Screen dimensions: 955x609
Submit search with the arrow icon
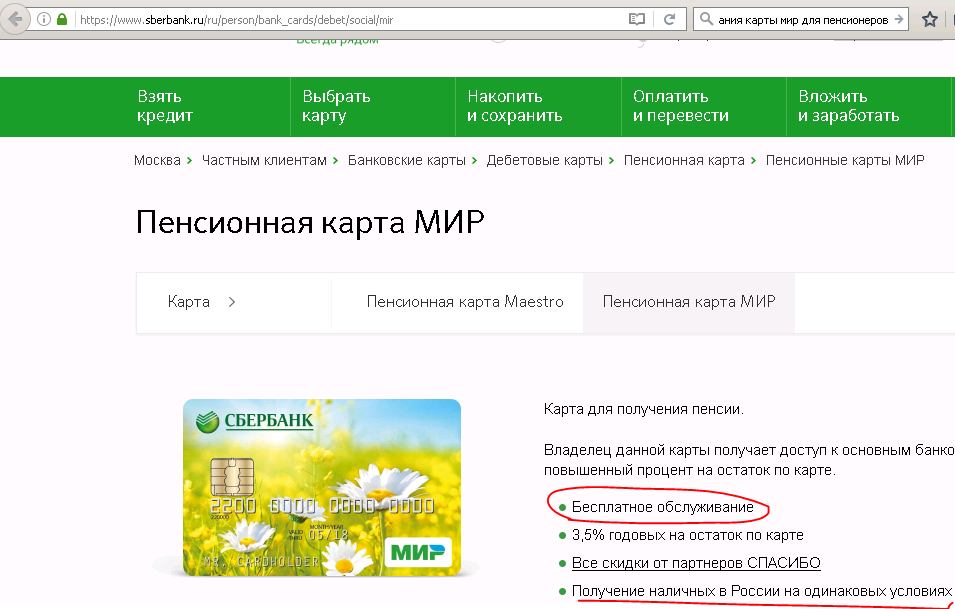(x=899, y=19)
